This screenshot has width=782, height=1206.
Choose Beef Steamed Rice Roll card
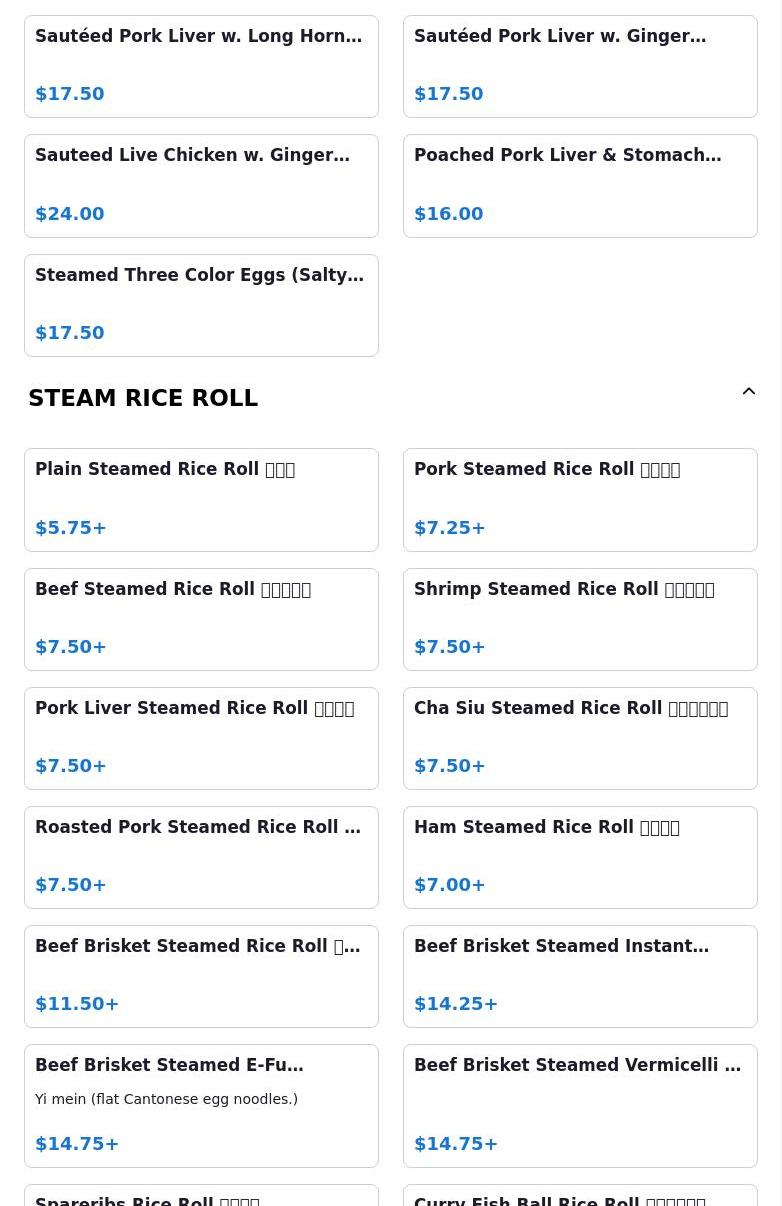(x=201, y=618)
